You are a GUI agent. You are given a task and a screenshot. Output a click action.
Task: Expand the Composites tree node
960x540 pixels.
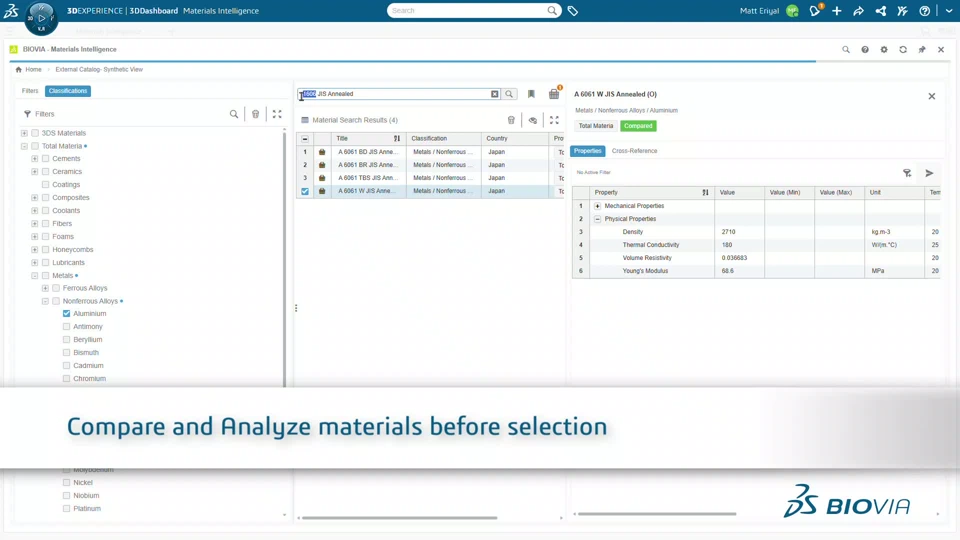tap(34, 198)
